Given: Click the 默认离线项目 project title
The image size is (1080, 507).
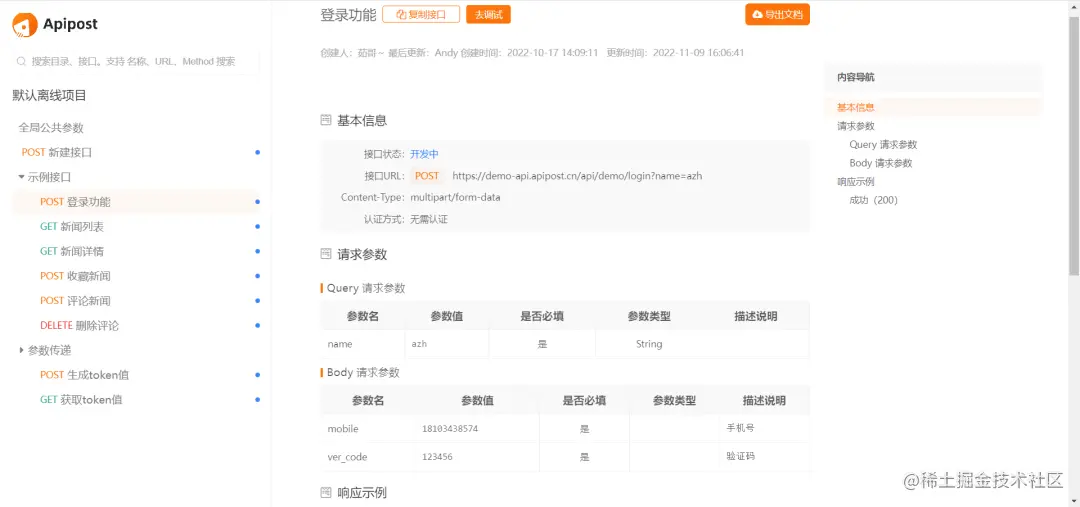Looking at the screenshot, I should point(50,96).
